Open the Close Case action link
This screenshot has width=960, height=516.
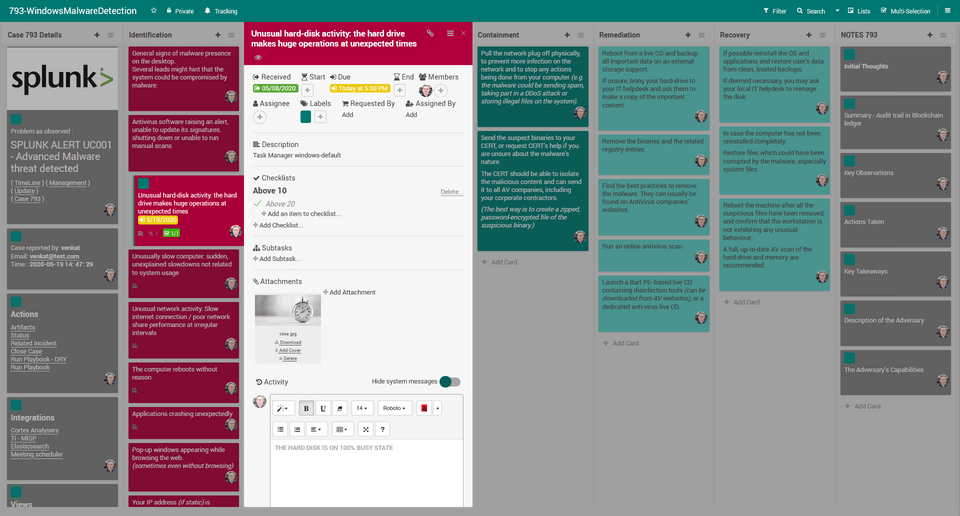(x=26, y=351)
